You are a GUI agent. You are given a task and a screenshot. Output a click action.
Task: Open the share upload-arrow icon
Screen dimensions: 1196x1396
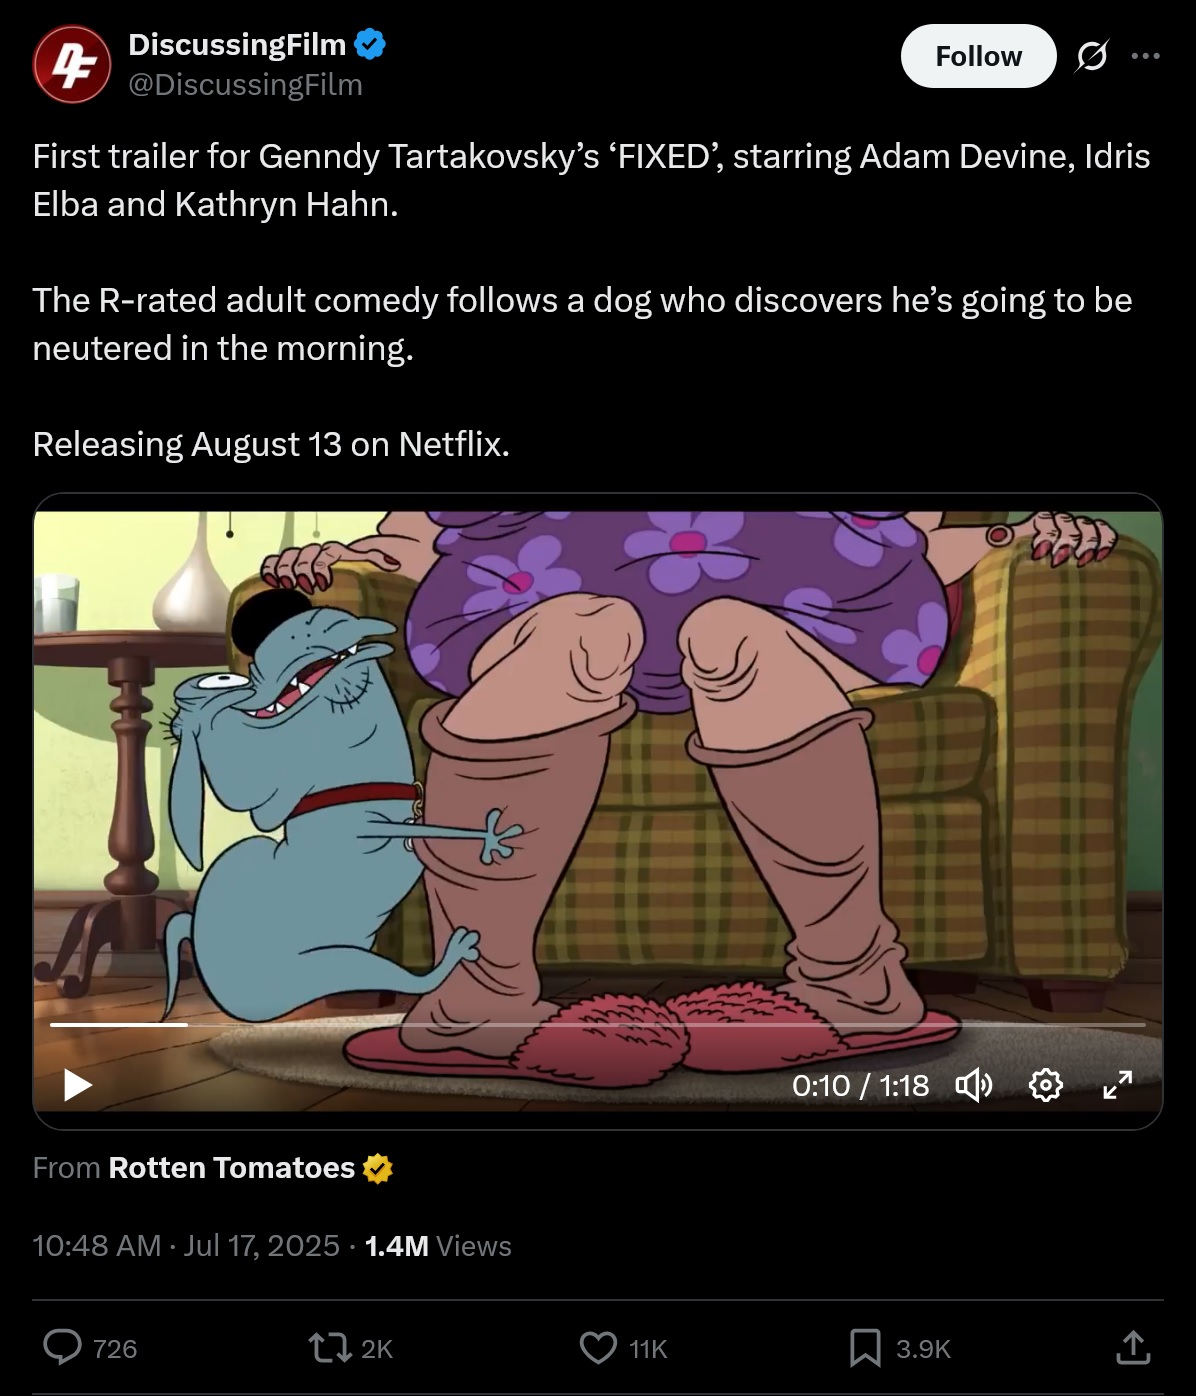click(x=1133, y=1347)
